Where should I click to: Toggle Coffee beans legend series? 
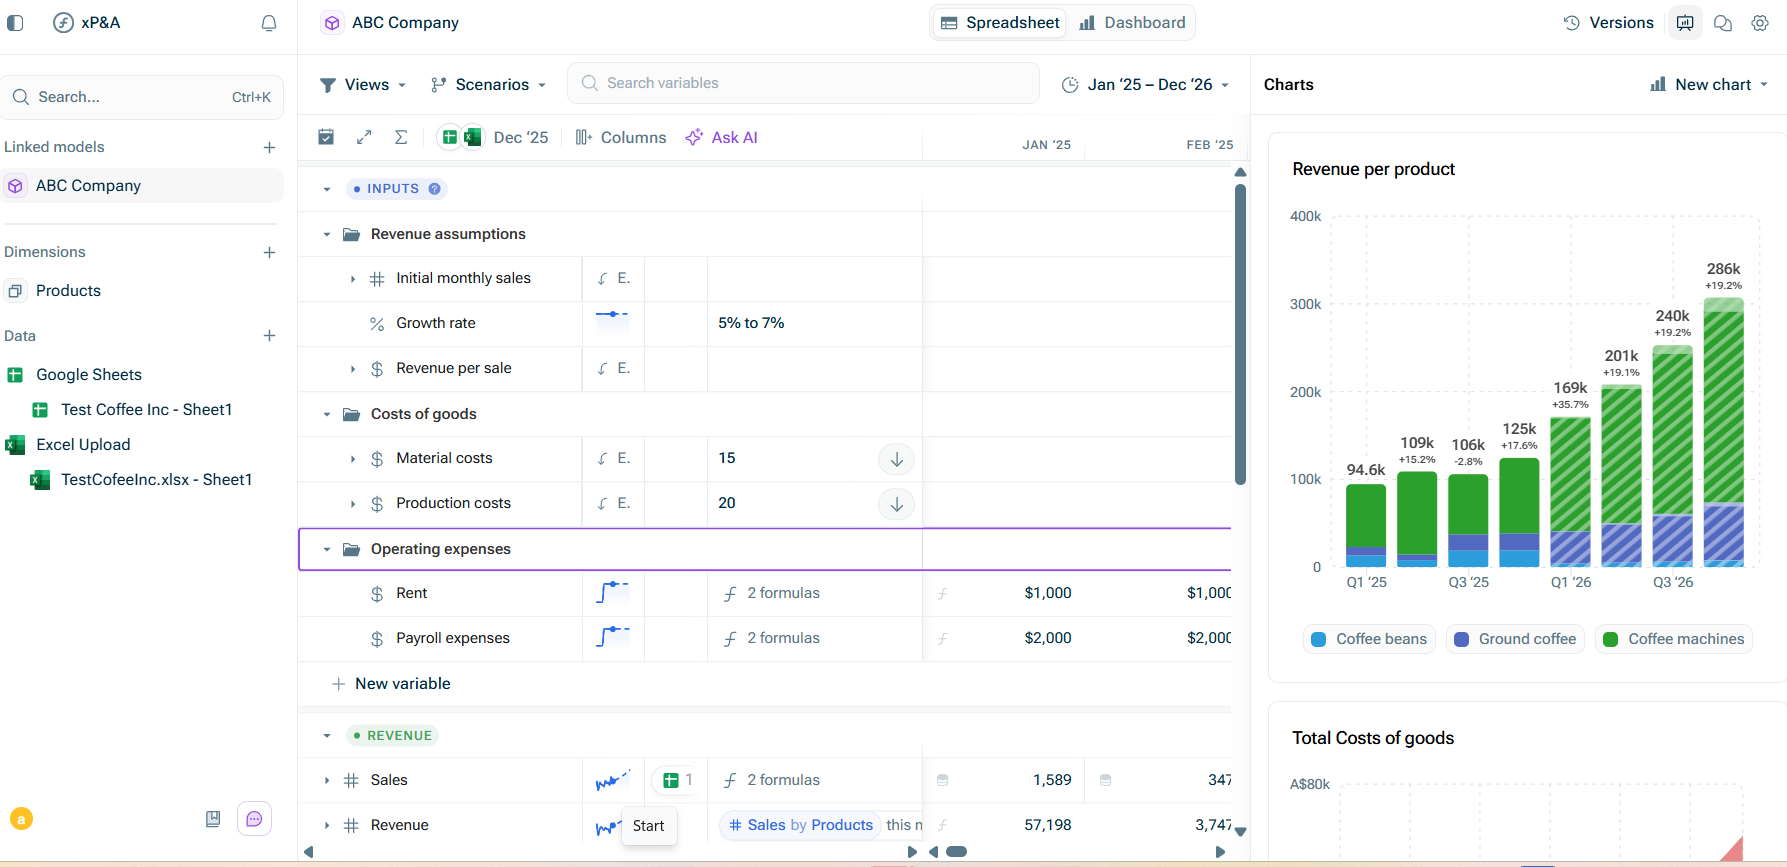(x=1369, y=639)
